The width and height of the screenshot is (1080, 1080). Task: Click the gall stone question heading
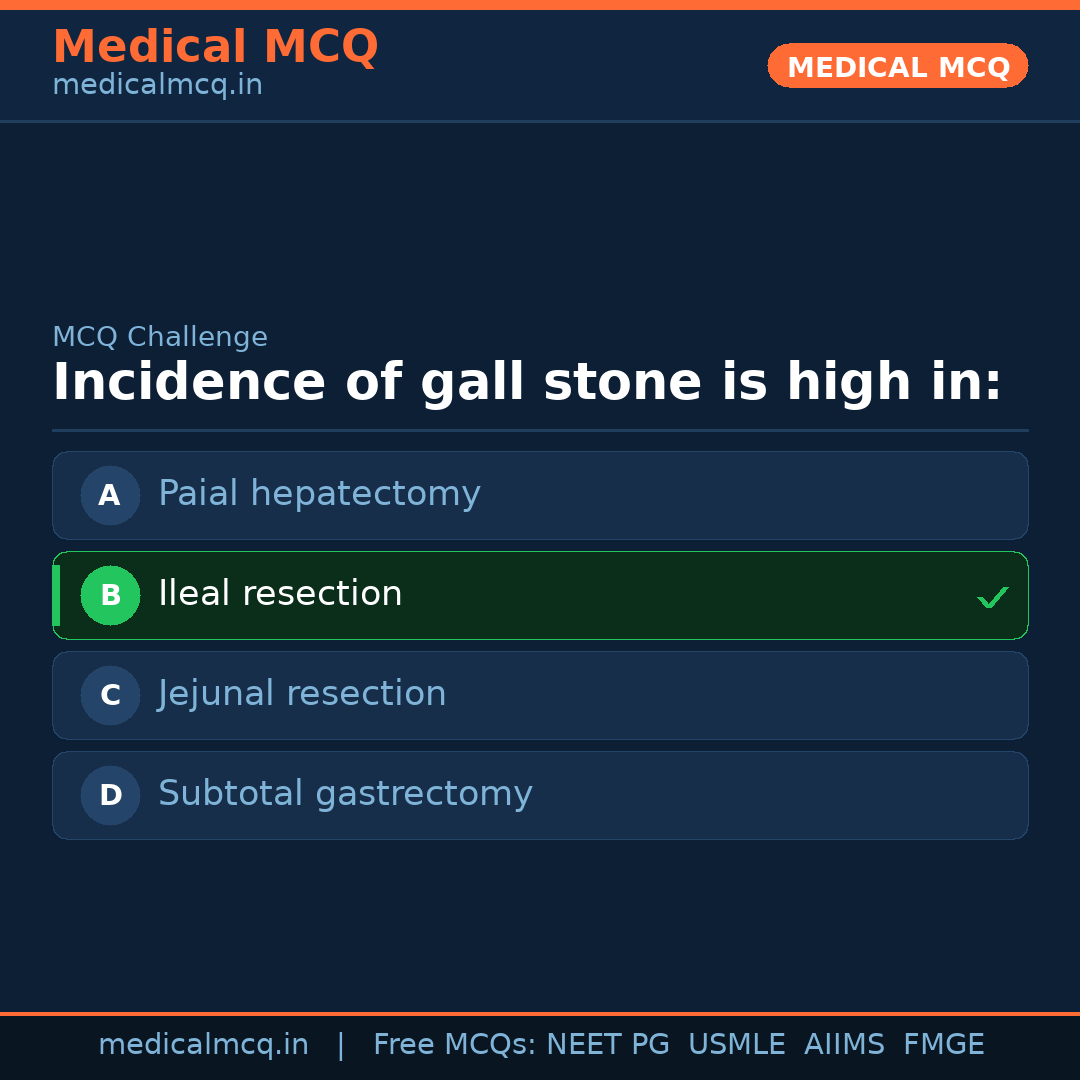tap(527, 383)
